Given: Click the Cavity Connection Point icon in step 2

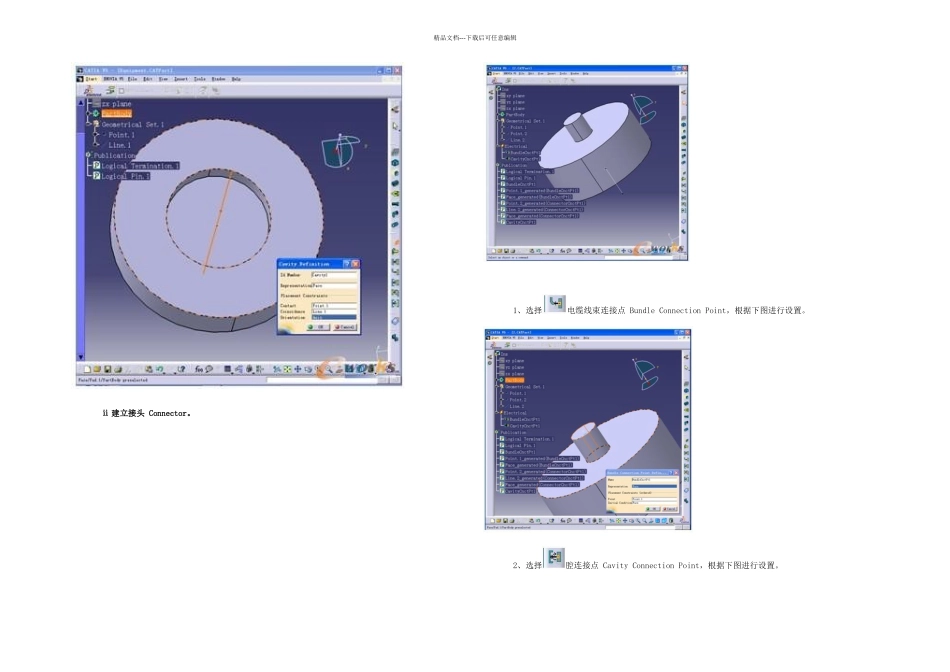Looking at the screenshot, I should tap(554, 557).
